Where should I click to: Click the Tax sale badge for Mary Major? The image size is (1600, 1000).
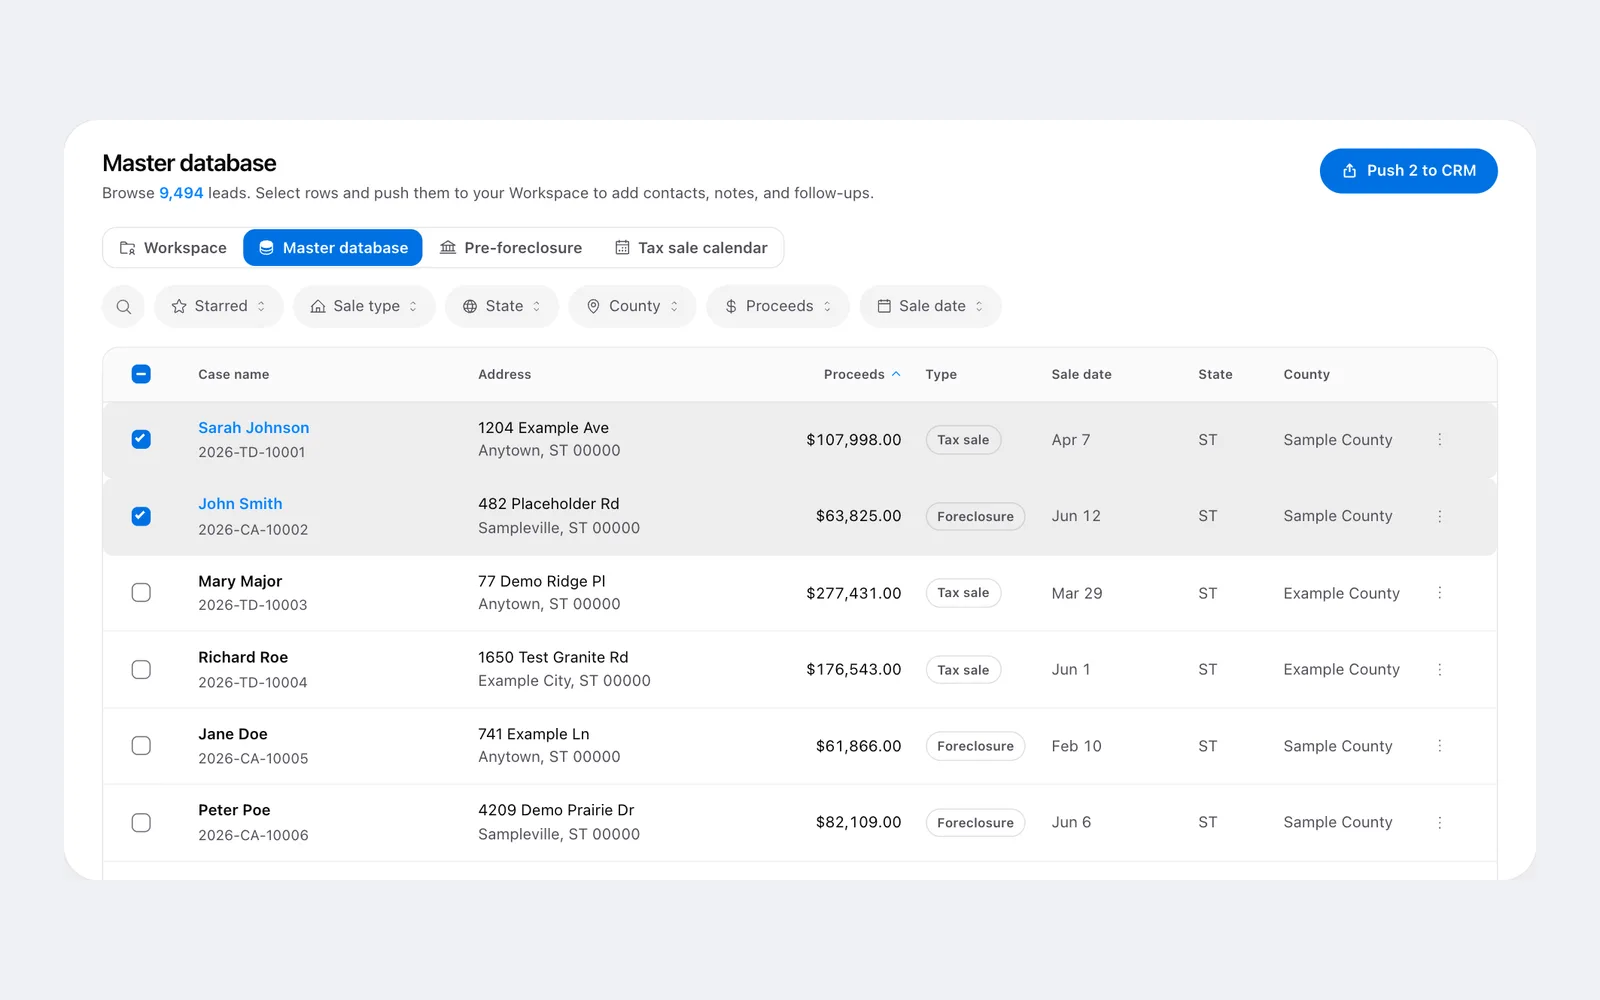(x=963, y=593)
